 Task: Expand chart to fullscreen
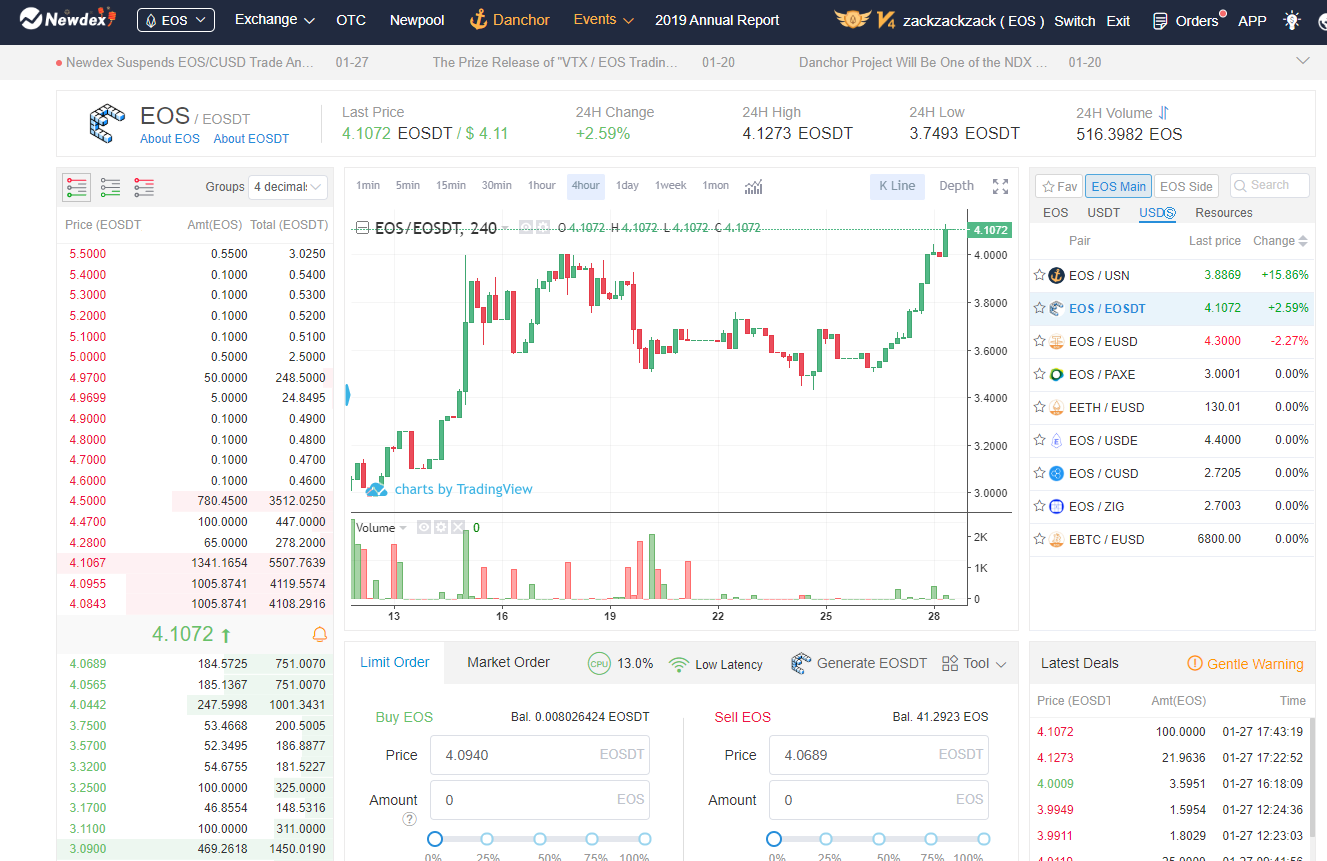coord(1000,186)
